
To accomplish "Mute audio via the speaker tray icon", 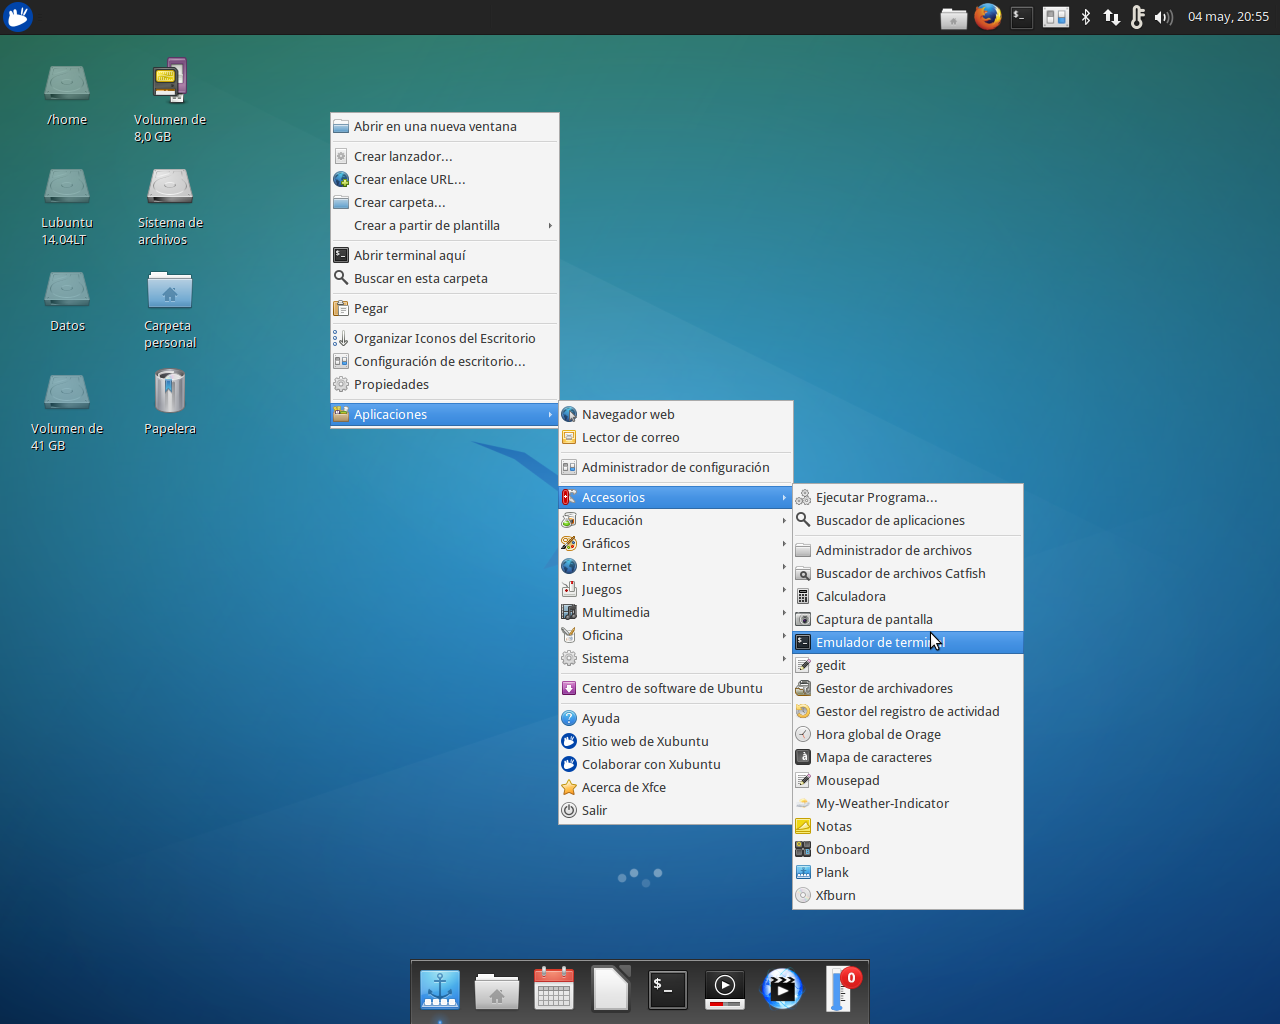I will pos(1162,17).
